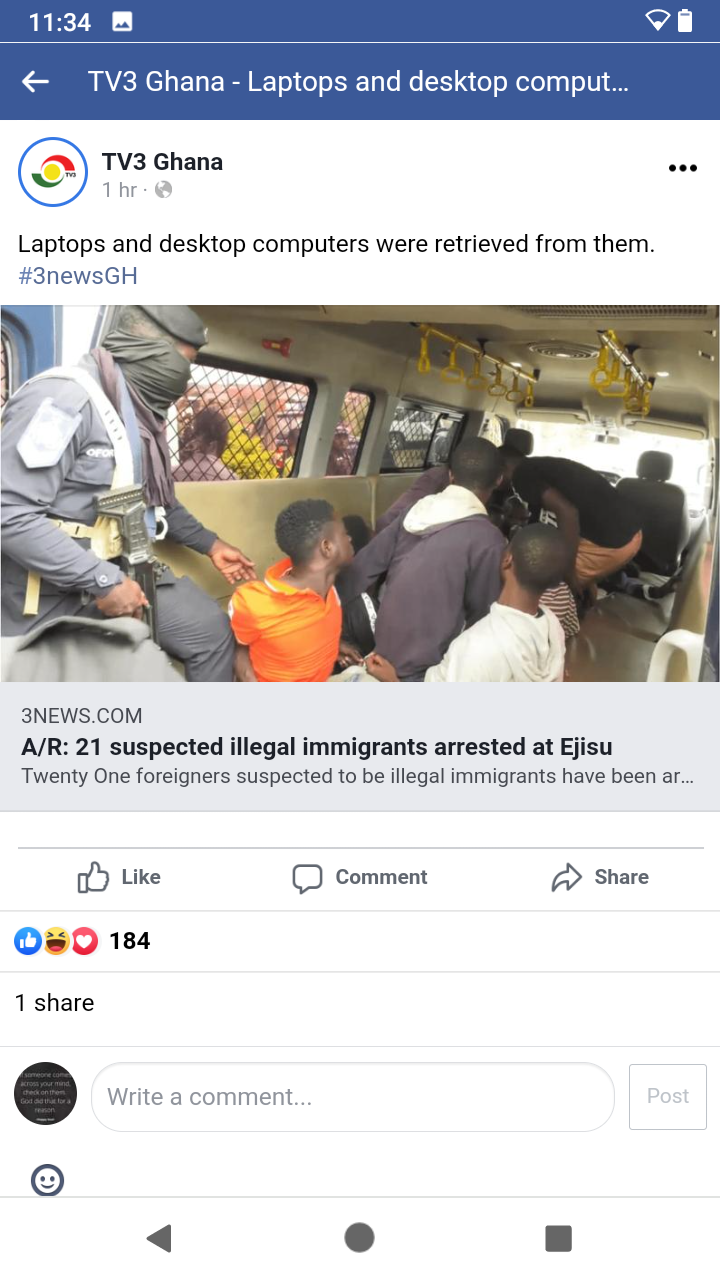Tap the back arrow in header

[x=36, y=82]
